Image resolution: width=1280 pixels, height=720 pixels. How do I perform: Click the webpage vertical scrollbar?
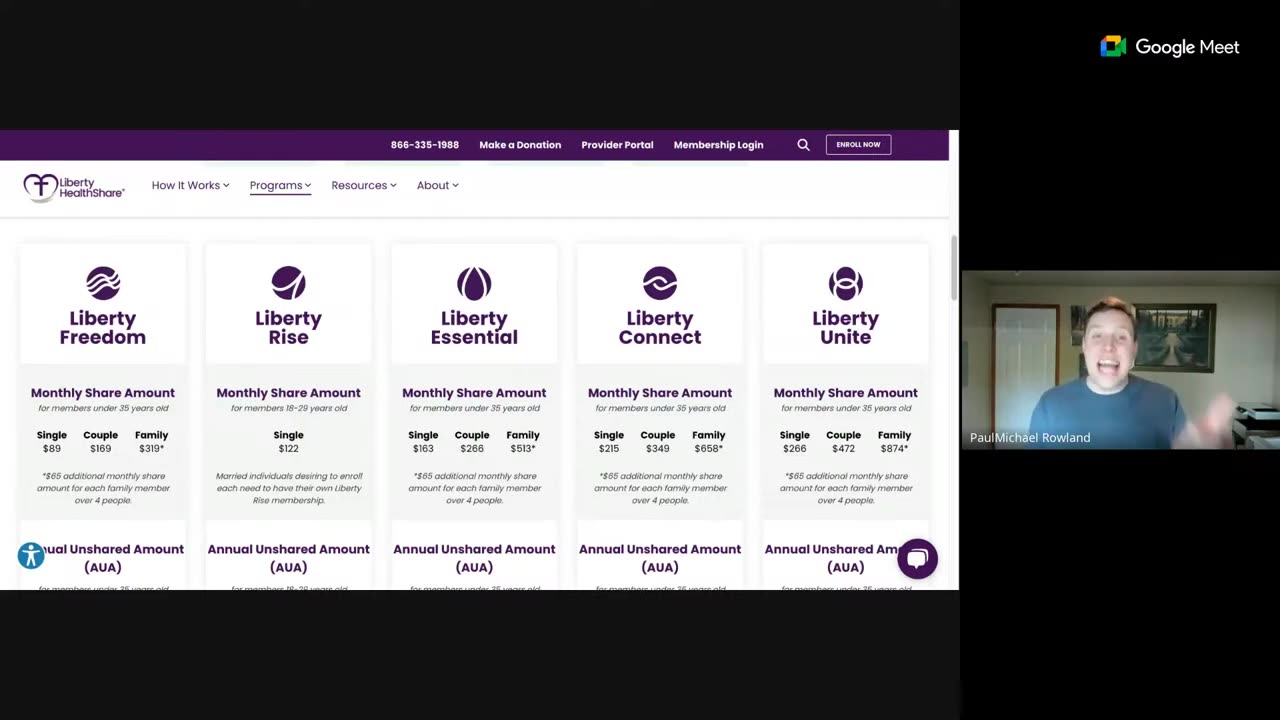(954, 268)
